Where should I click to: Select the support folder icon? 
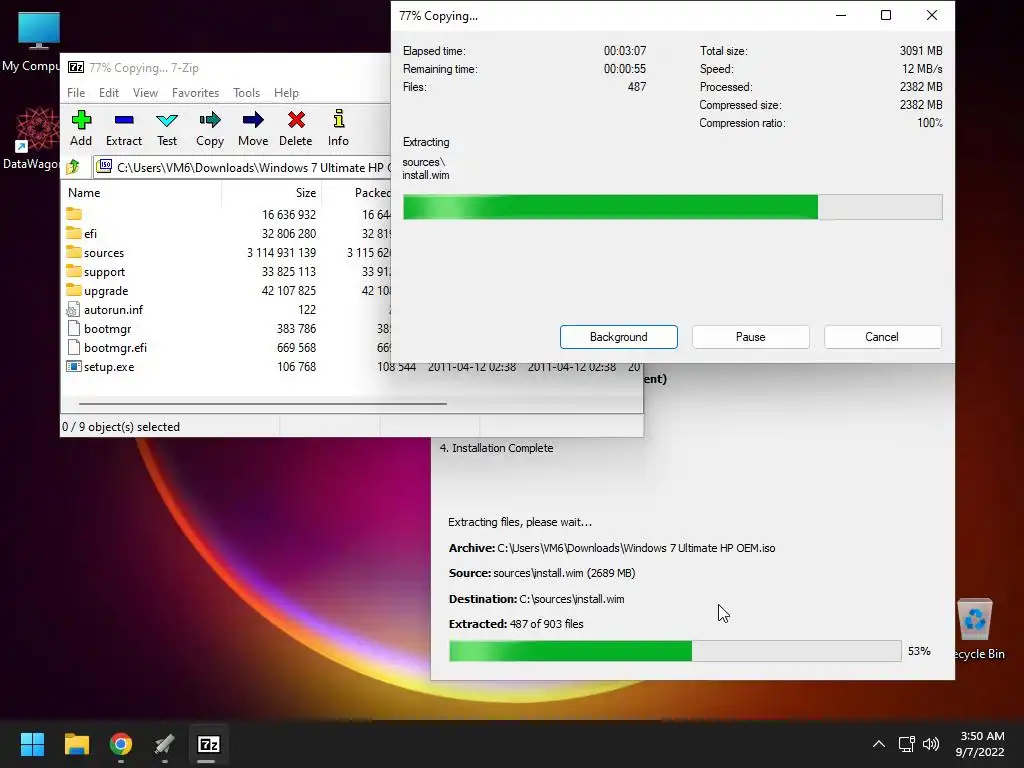click(x=74, y=271)
